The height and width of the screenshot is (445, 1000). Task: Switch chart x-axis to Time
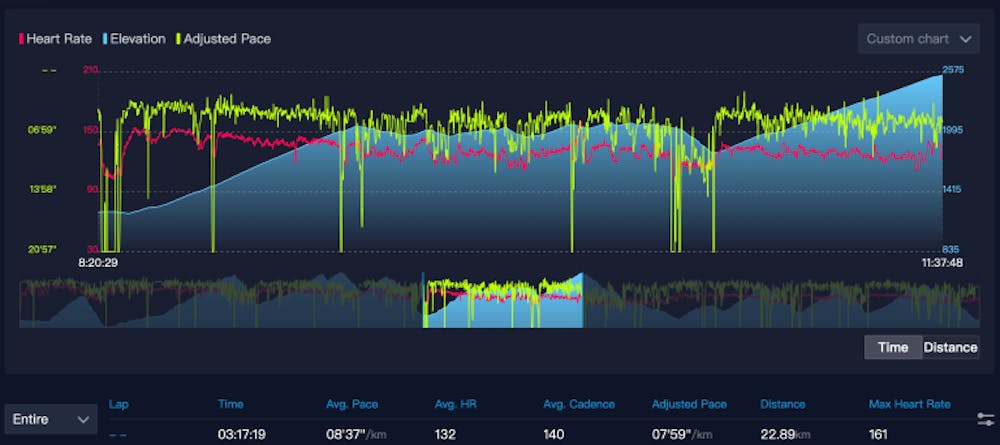click(x=892, y=347)
